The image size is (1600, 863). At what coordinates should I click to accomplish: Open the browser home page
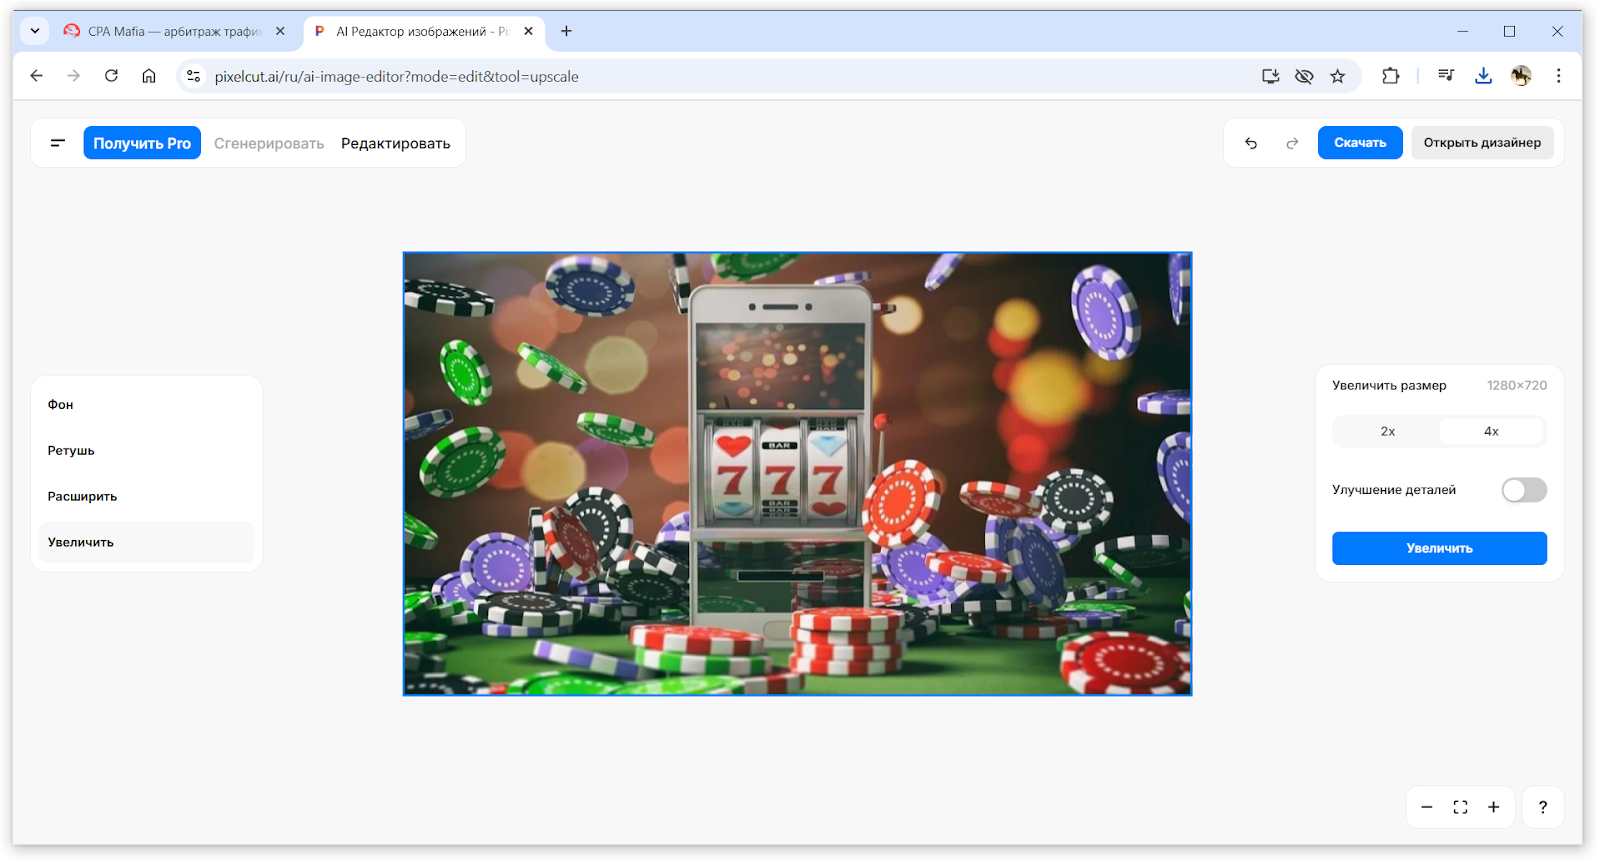149,76
